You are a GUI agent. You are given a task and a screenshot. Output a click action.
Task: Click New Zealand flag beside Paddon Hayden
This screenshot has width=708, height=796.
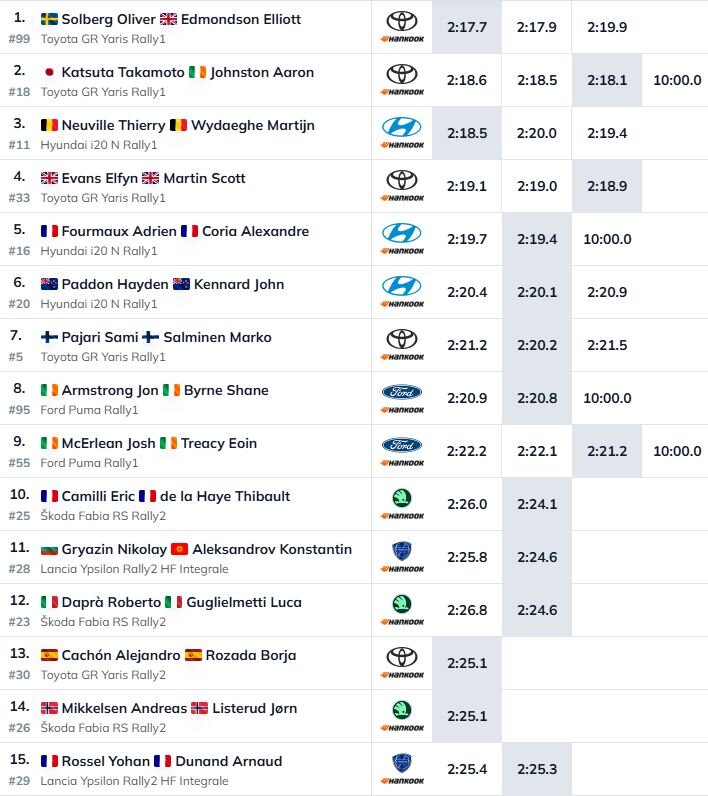pos(49,285)
